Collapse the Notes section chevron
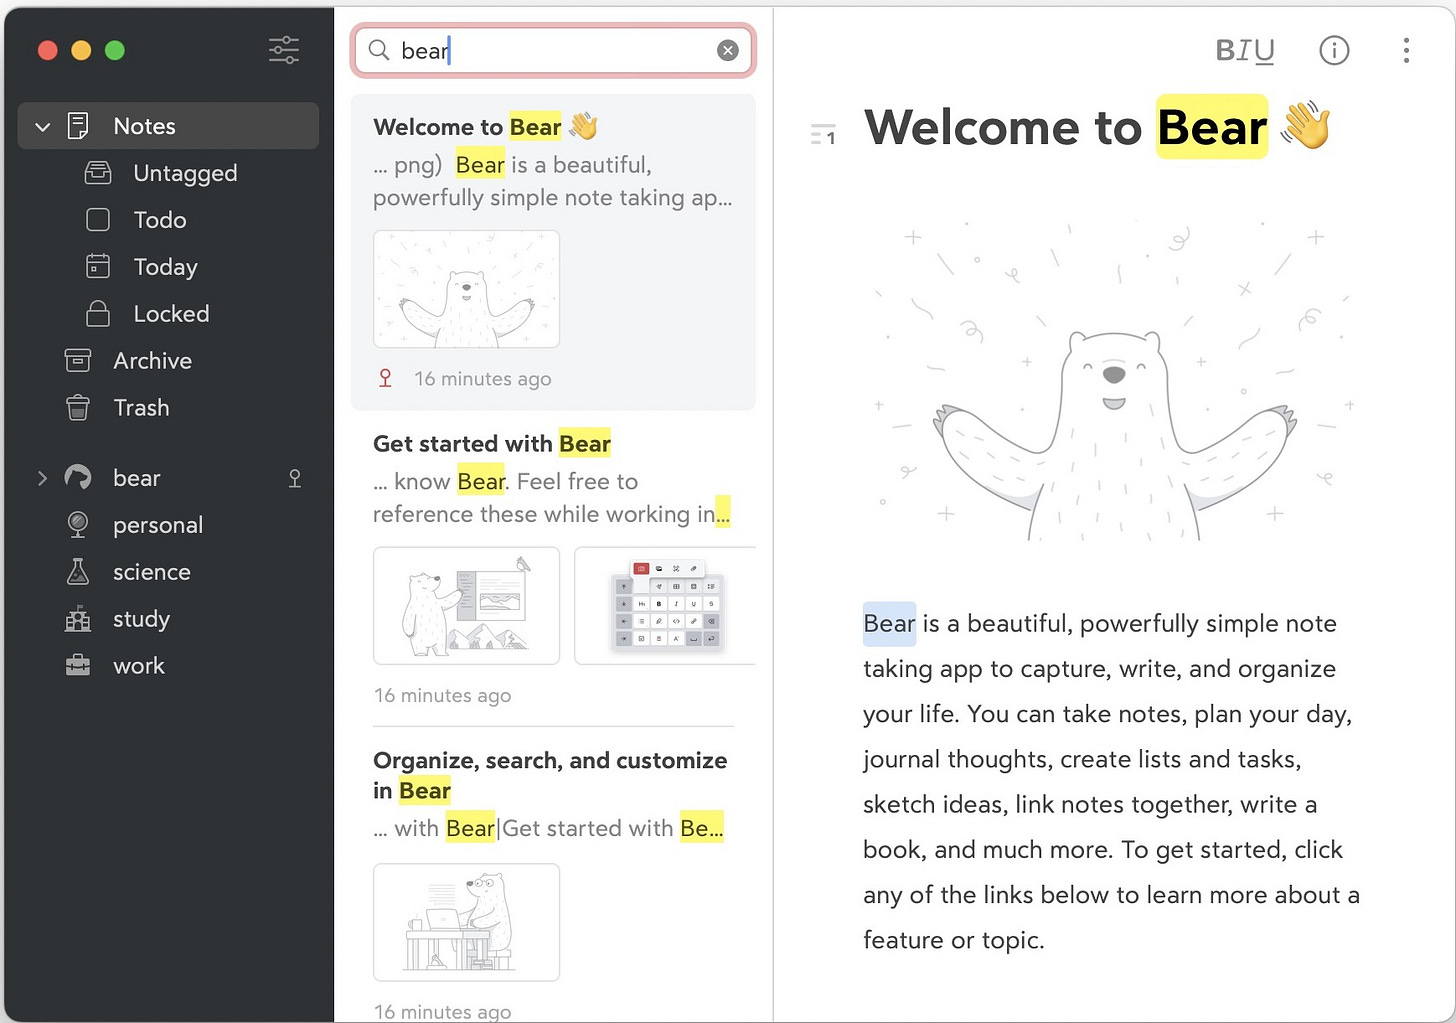 tap(42, 127)
